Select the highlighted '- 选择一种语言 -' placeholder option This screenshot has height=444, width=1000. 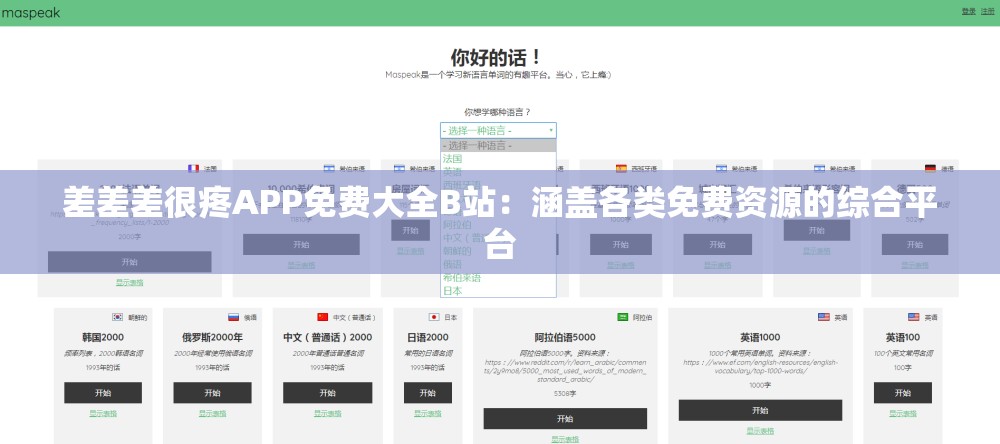point(498,145)
